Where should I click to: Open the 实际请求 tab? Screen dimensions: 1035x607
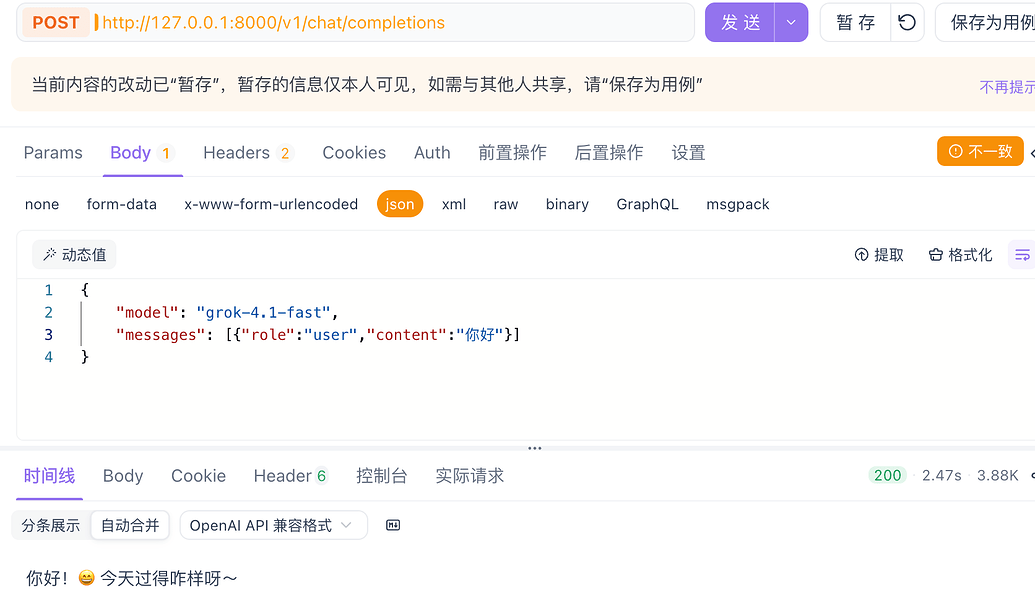469,476
